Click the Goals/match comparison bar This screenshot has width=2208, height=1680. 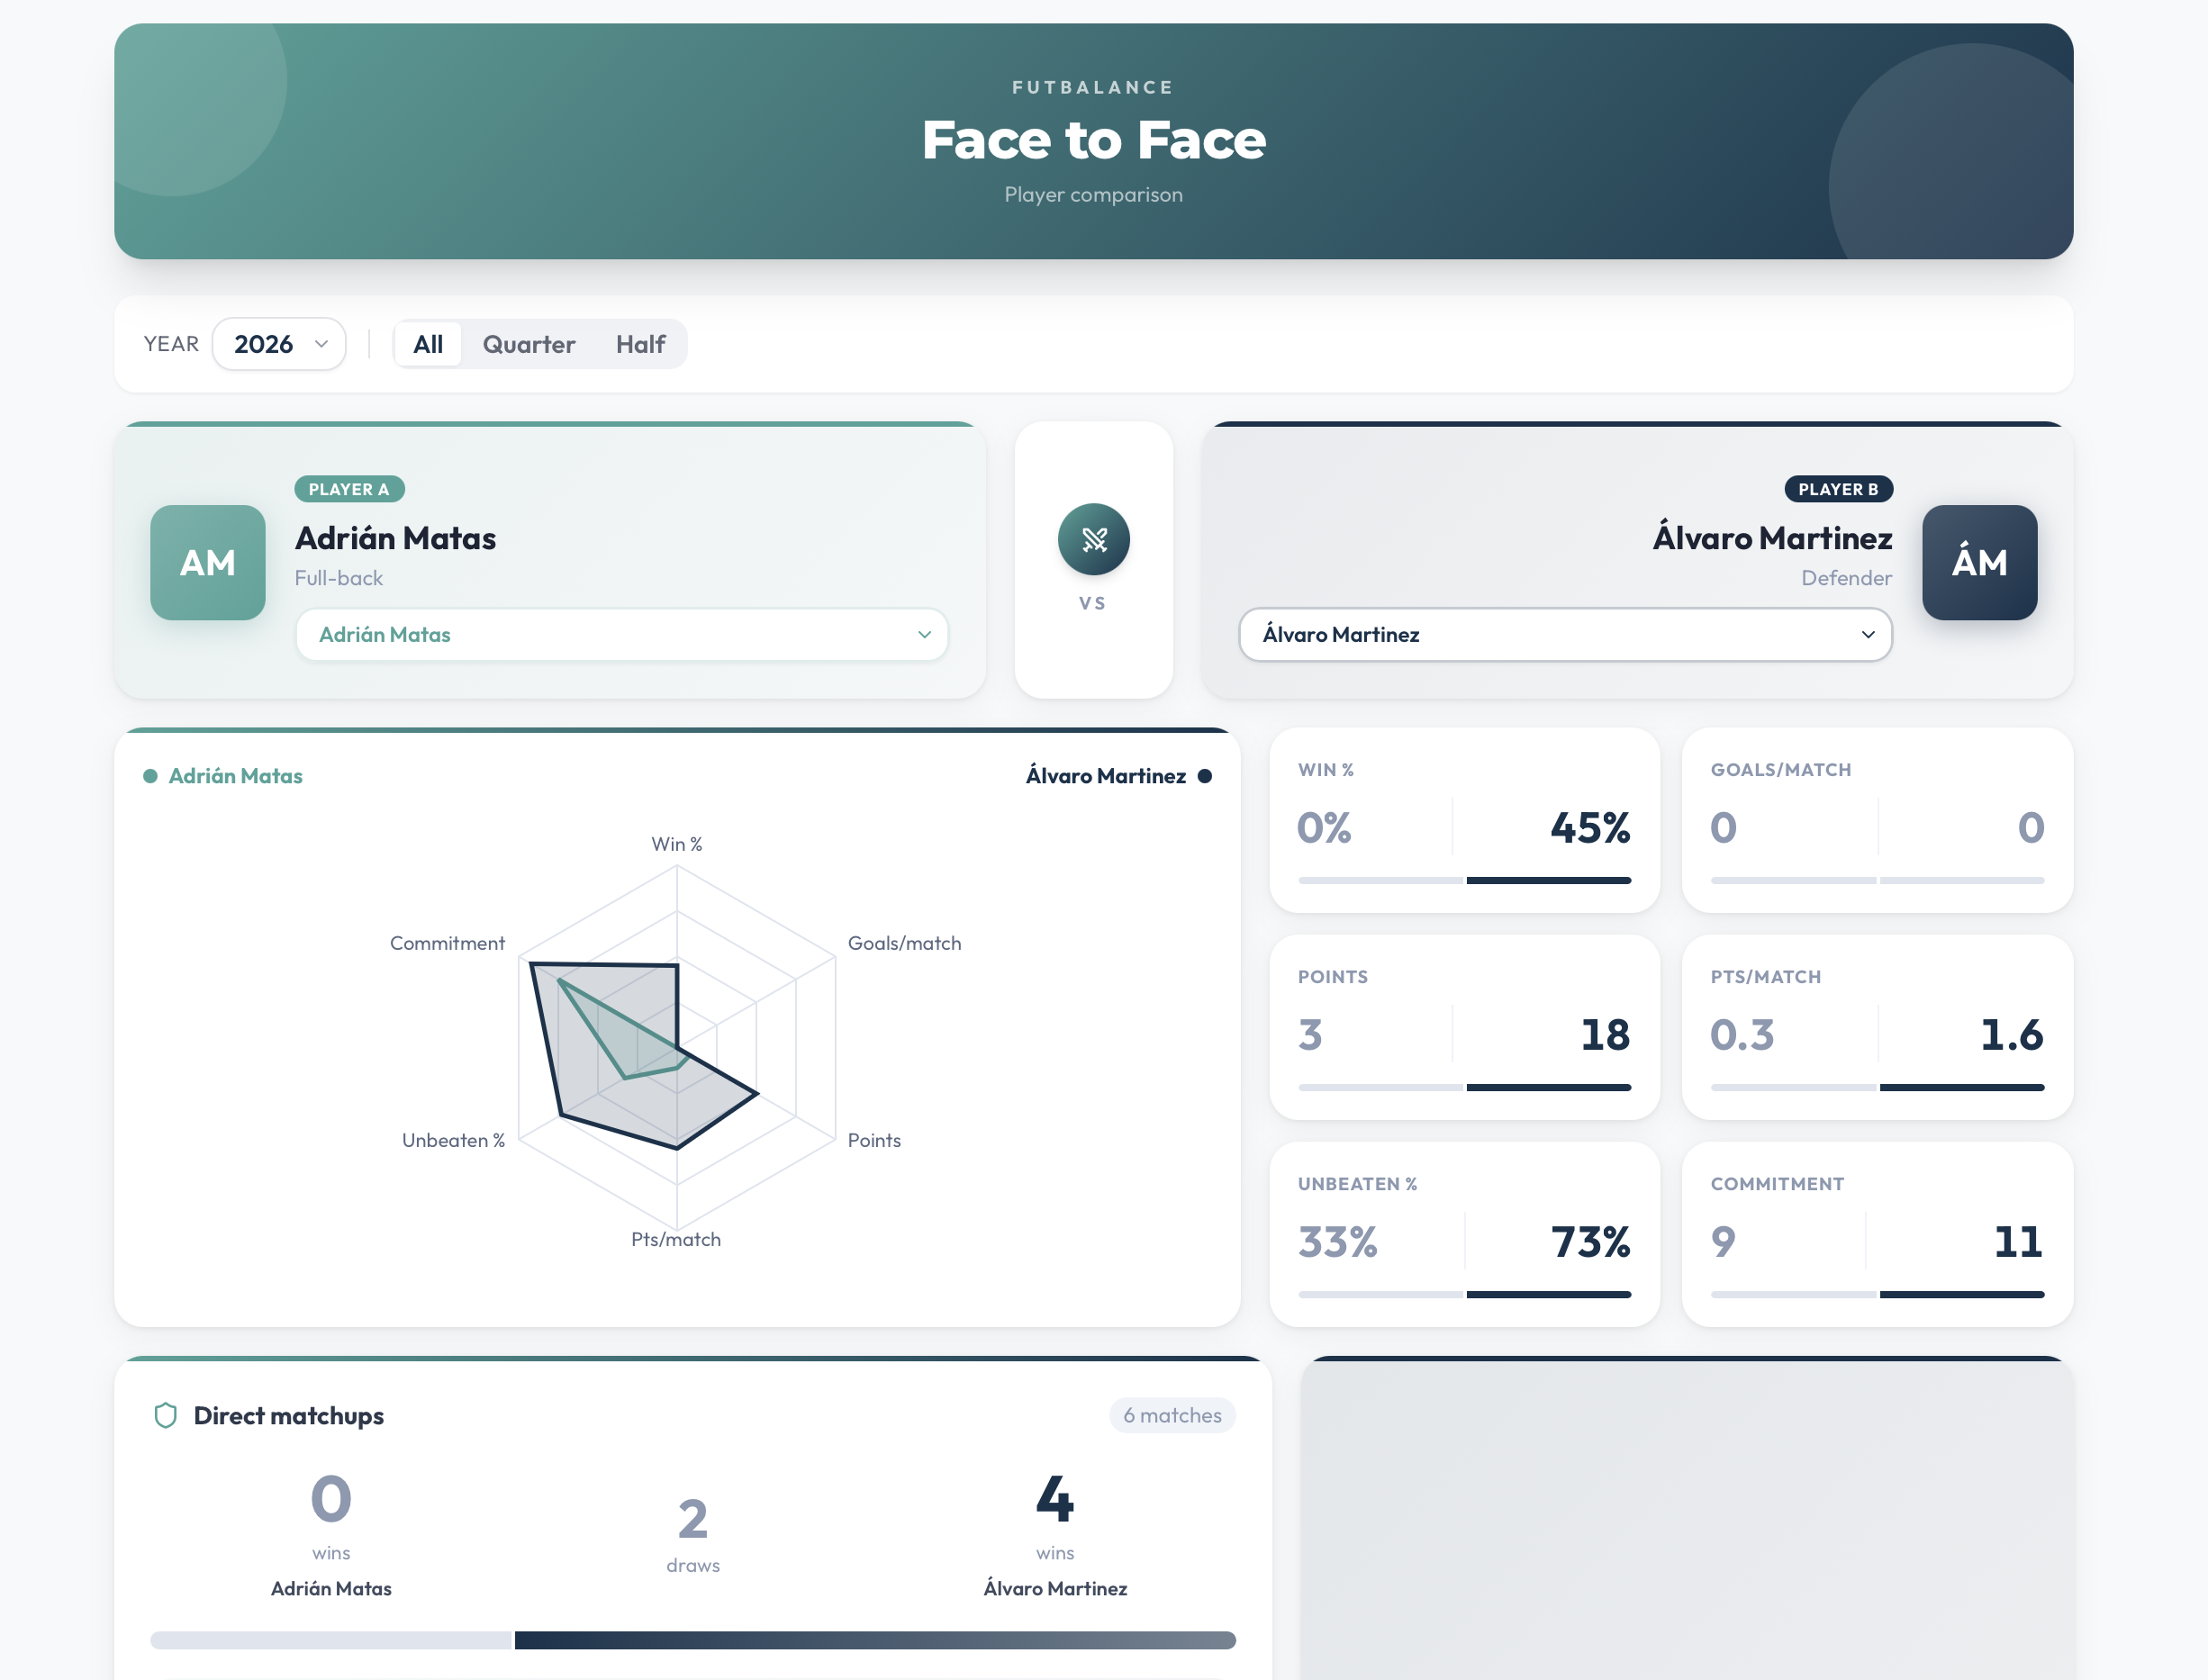[x=1877, y=880]
